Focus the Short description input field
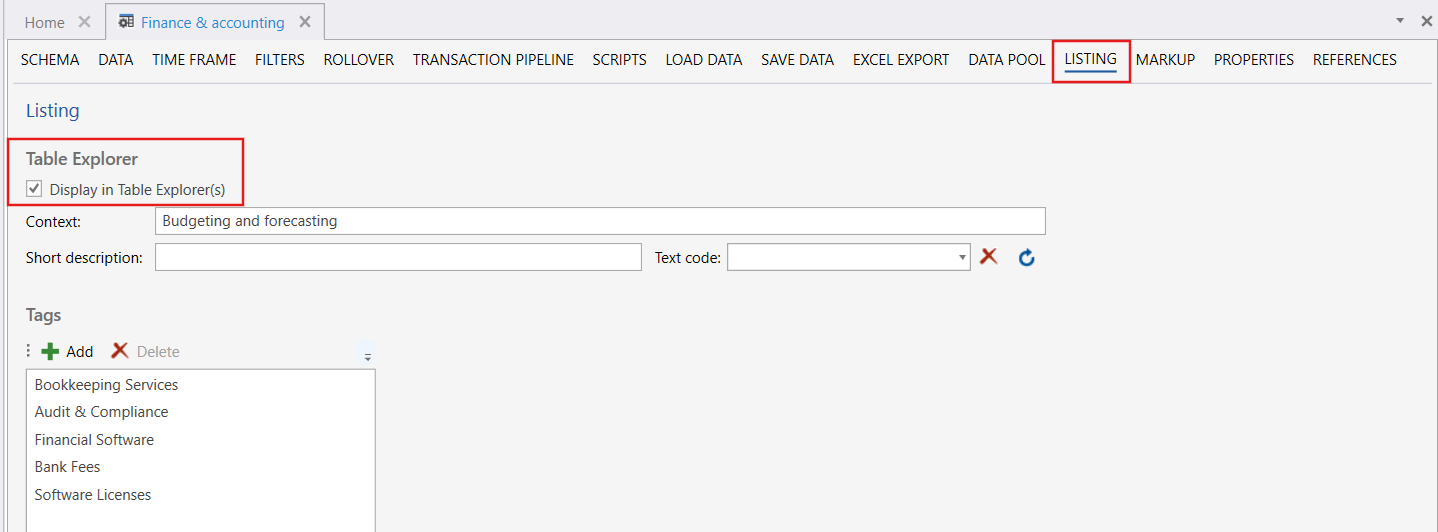The image size is (1438, 532). (398, 258)
